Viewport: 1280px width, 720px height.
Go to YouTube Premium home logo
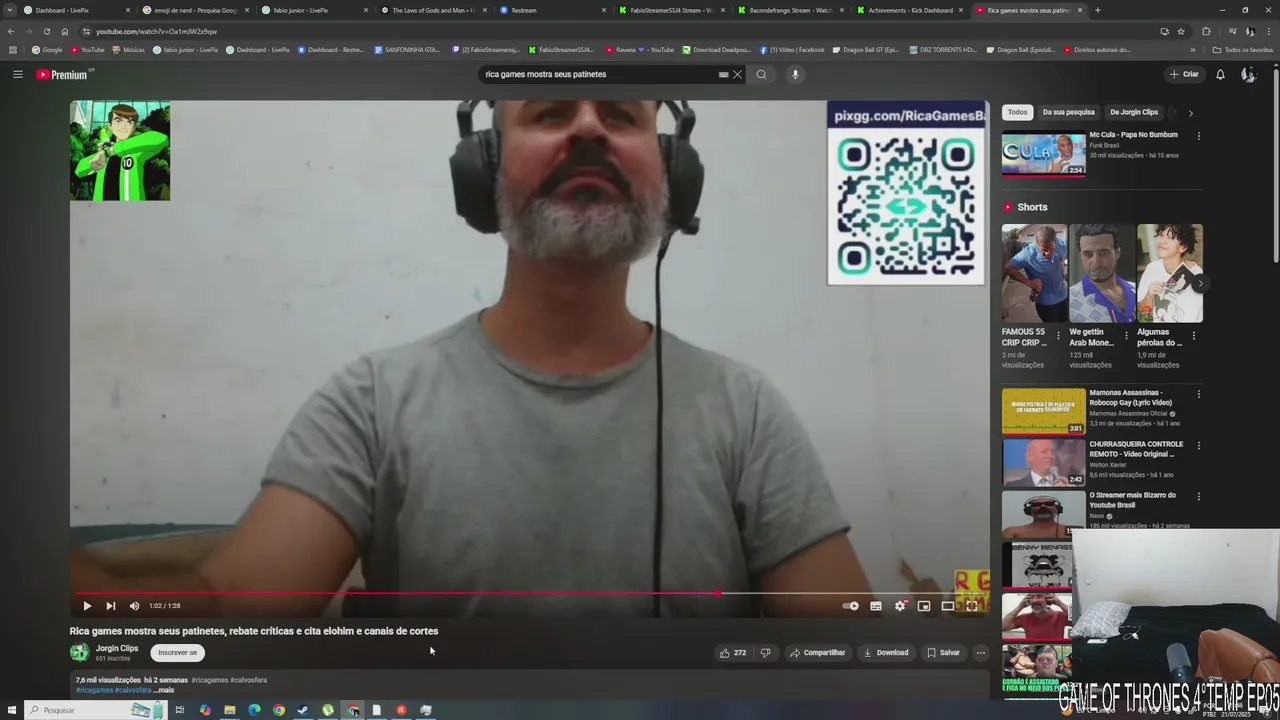click(x=64, y=74)
